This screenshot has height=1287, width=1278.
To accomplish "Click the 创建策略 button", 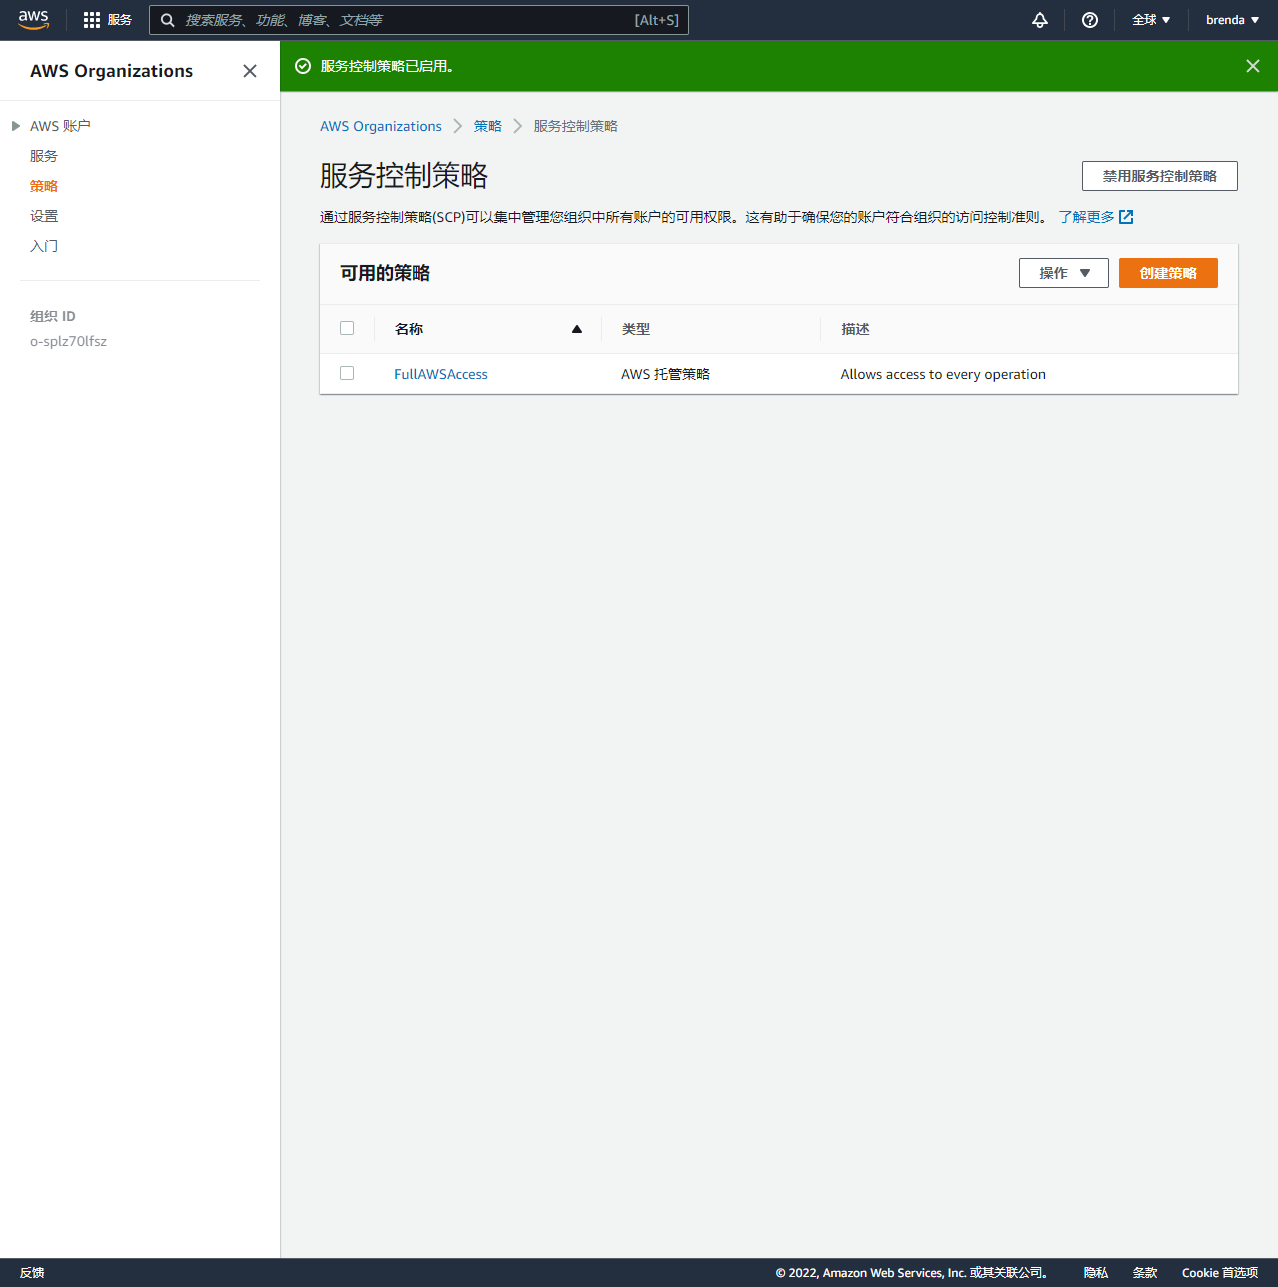I will [x=1168, y=273].
